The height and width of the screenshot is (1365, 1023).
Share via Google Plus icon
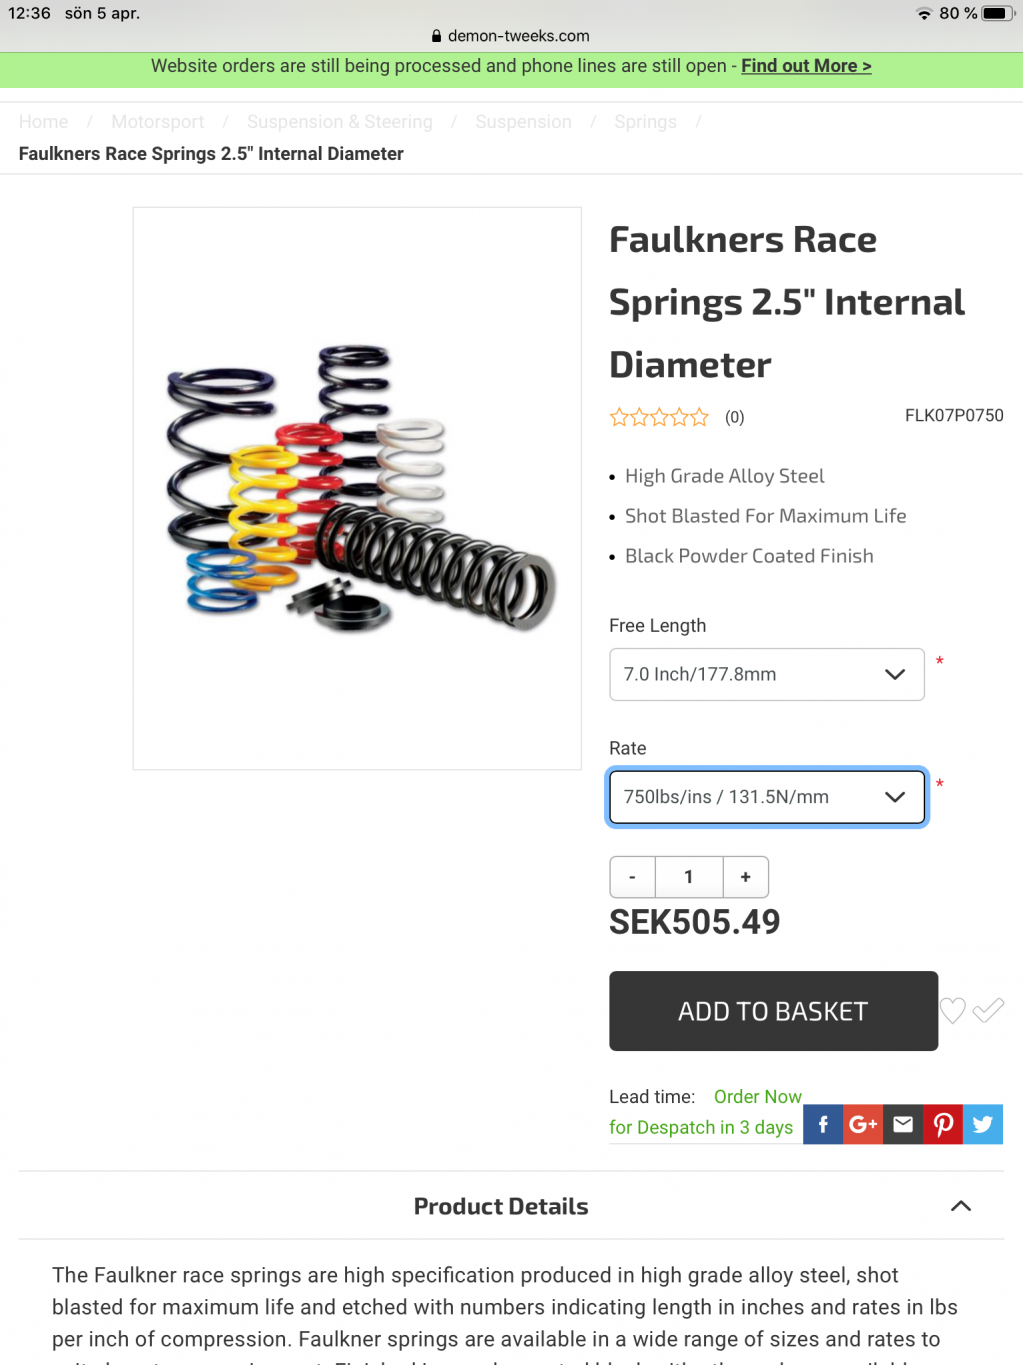pos(863,1124)
